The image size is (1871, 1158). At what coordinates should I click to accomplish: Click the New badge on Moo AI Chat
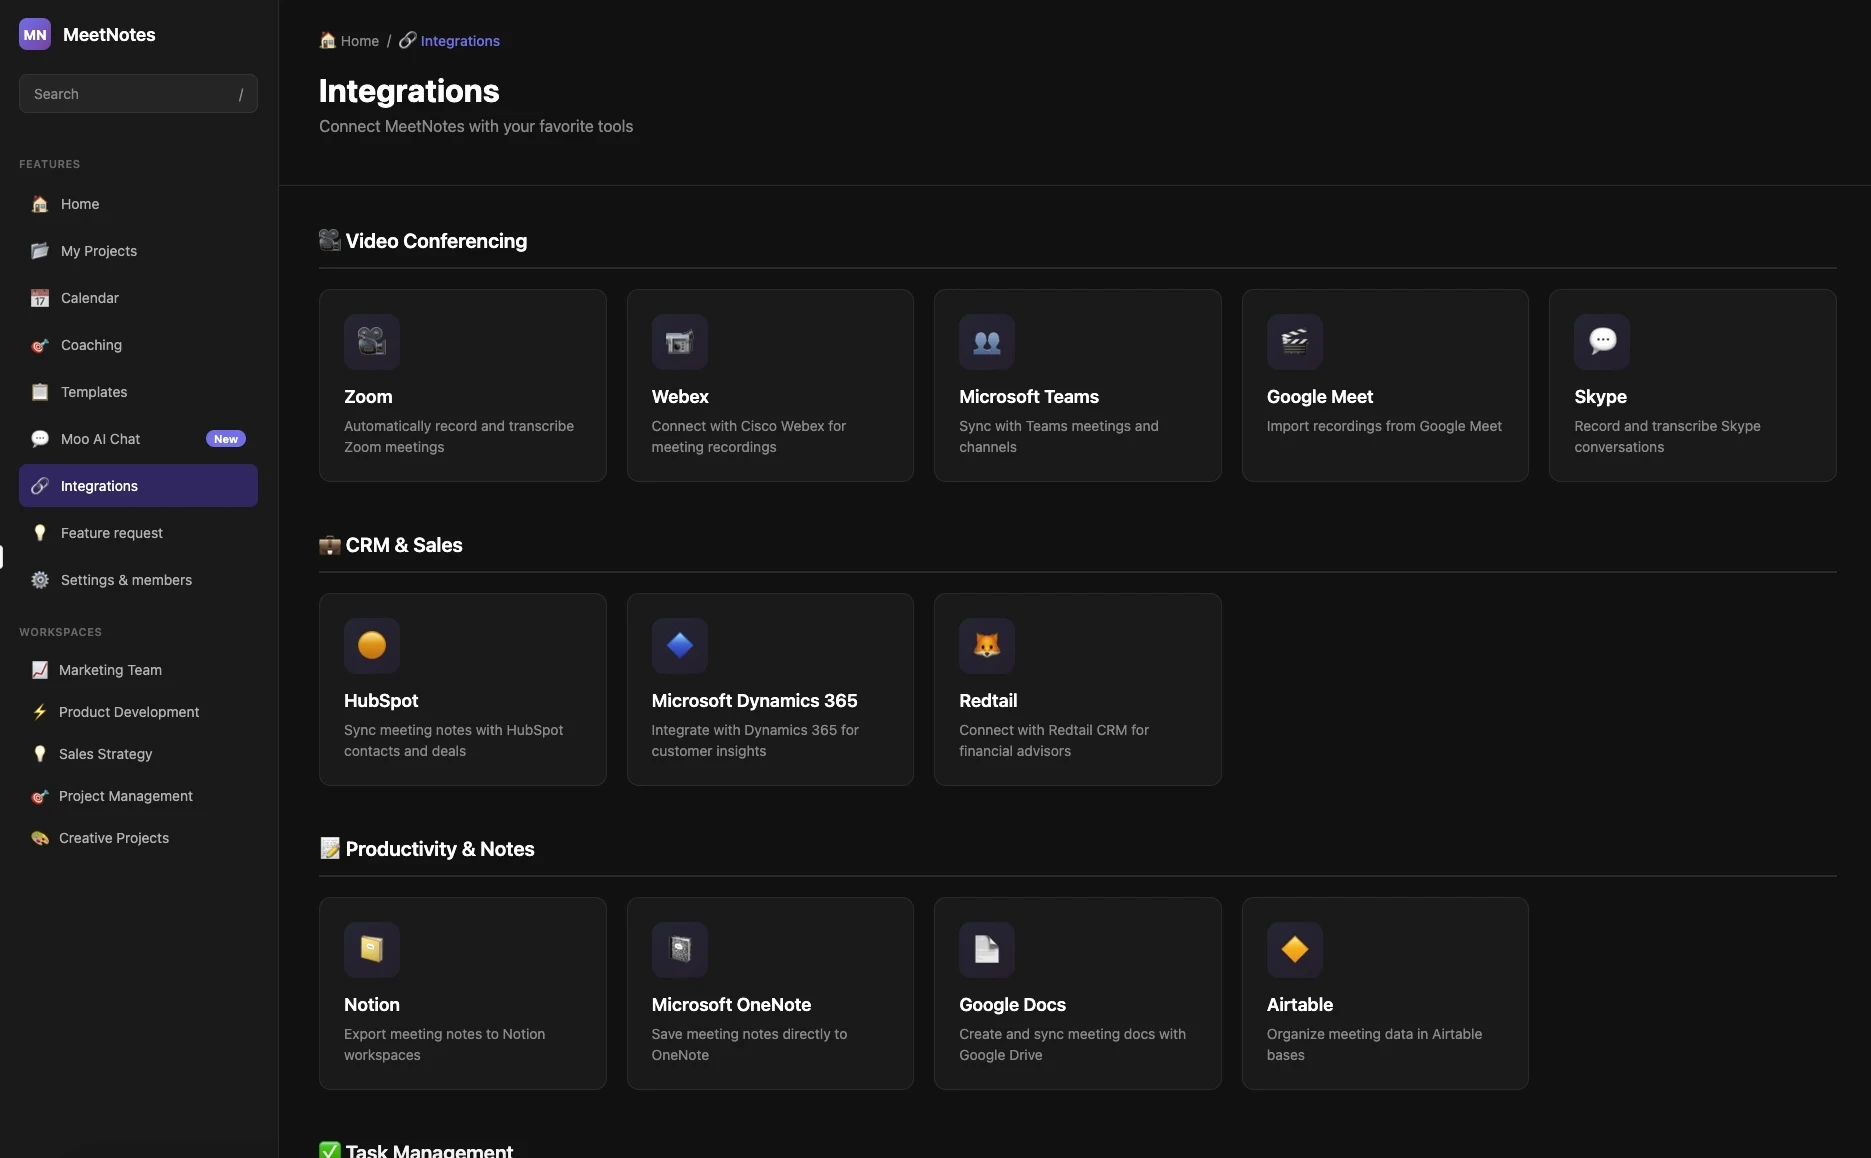point(226,439)
